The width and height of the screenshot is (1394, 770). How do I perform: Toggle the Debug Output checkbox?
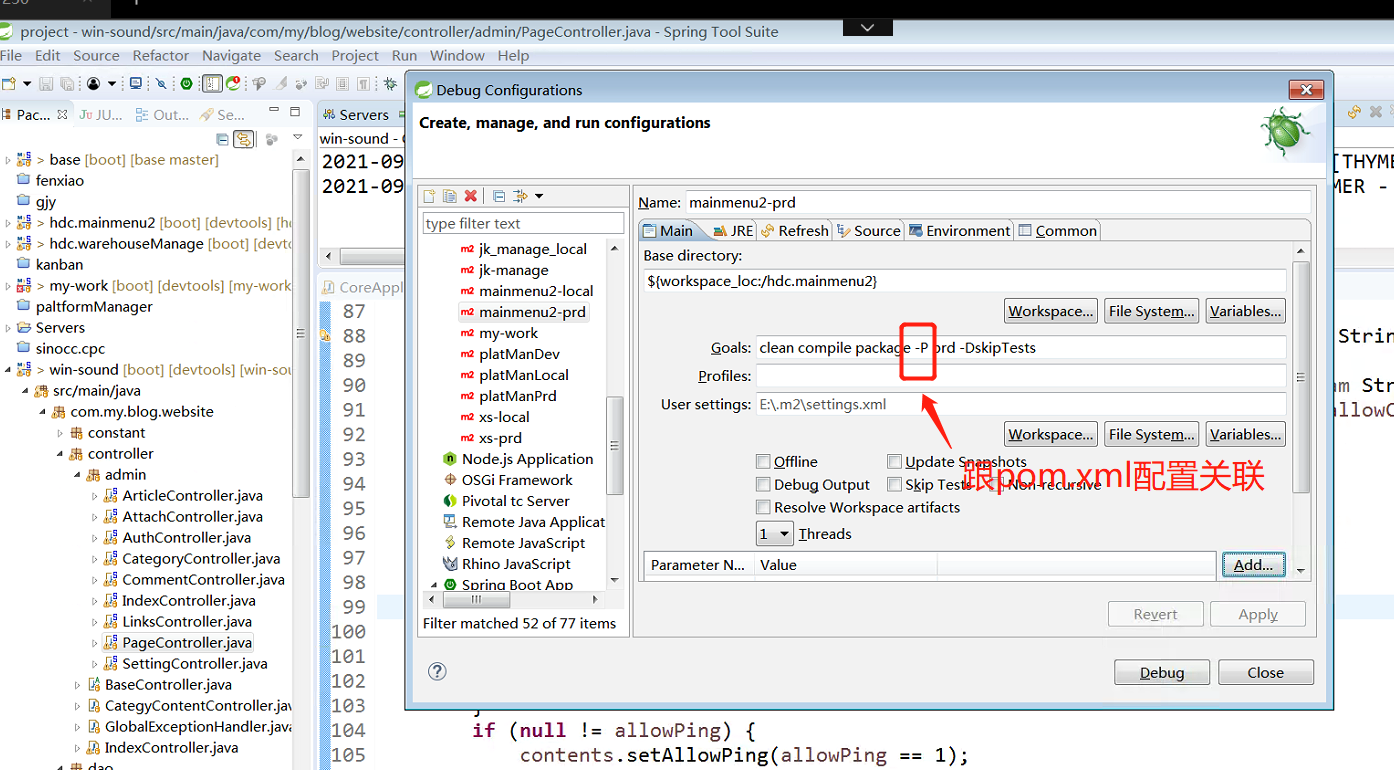pos(763,484)
